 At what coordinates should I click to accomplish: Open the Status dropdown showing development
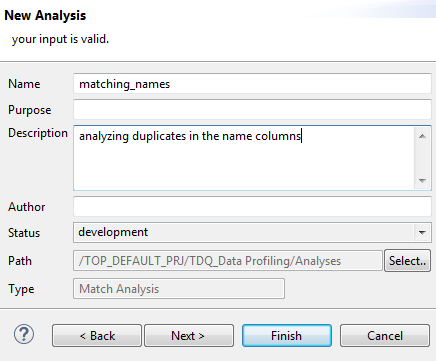(x=252, y=232)
